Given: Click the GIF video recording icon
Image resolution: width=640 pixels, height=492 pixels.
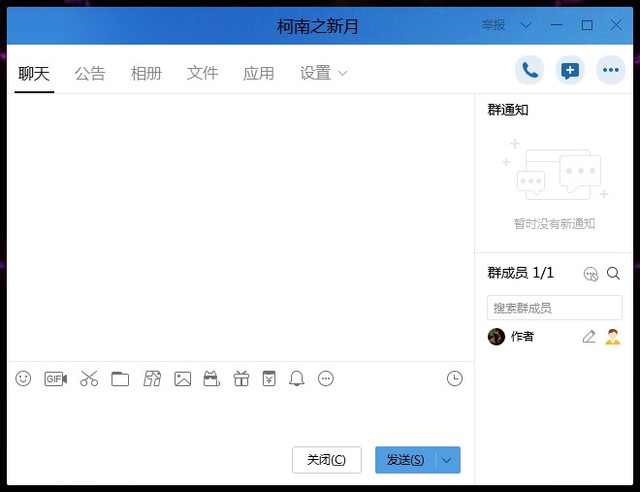Looking at the screenshot, I should [55, 379].
